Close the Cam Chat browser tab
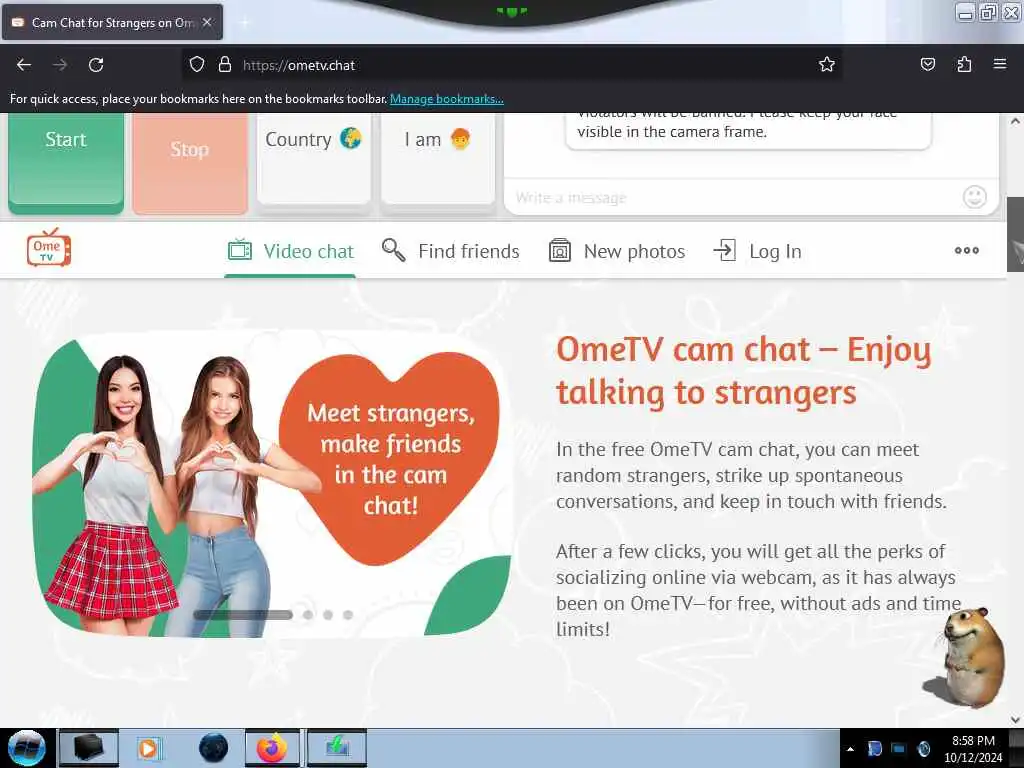 (x=207, y=22)
